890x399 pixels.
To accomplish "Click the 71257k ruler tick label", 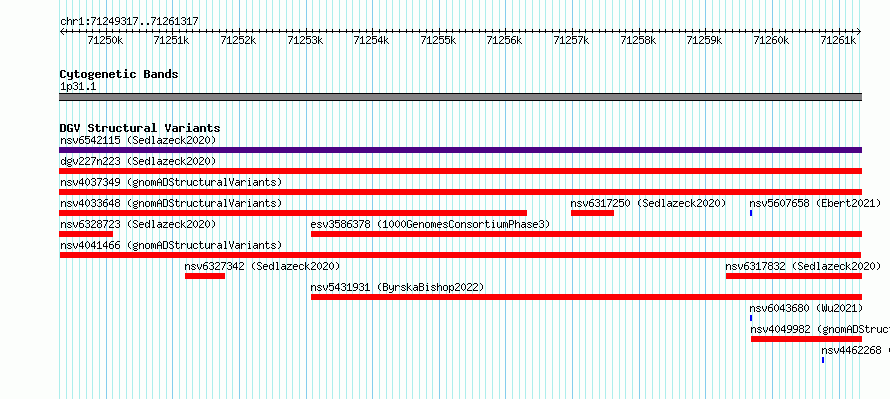I will (x=571, y=40).
